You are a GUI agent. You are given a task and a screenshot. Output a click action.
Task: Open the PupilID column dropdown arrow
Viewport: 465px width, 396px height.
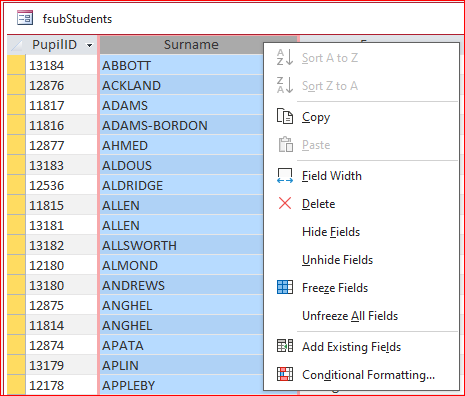89,45
